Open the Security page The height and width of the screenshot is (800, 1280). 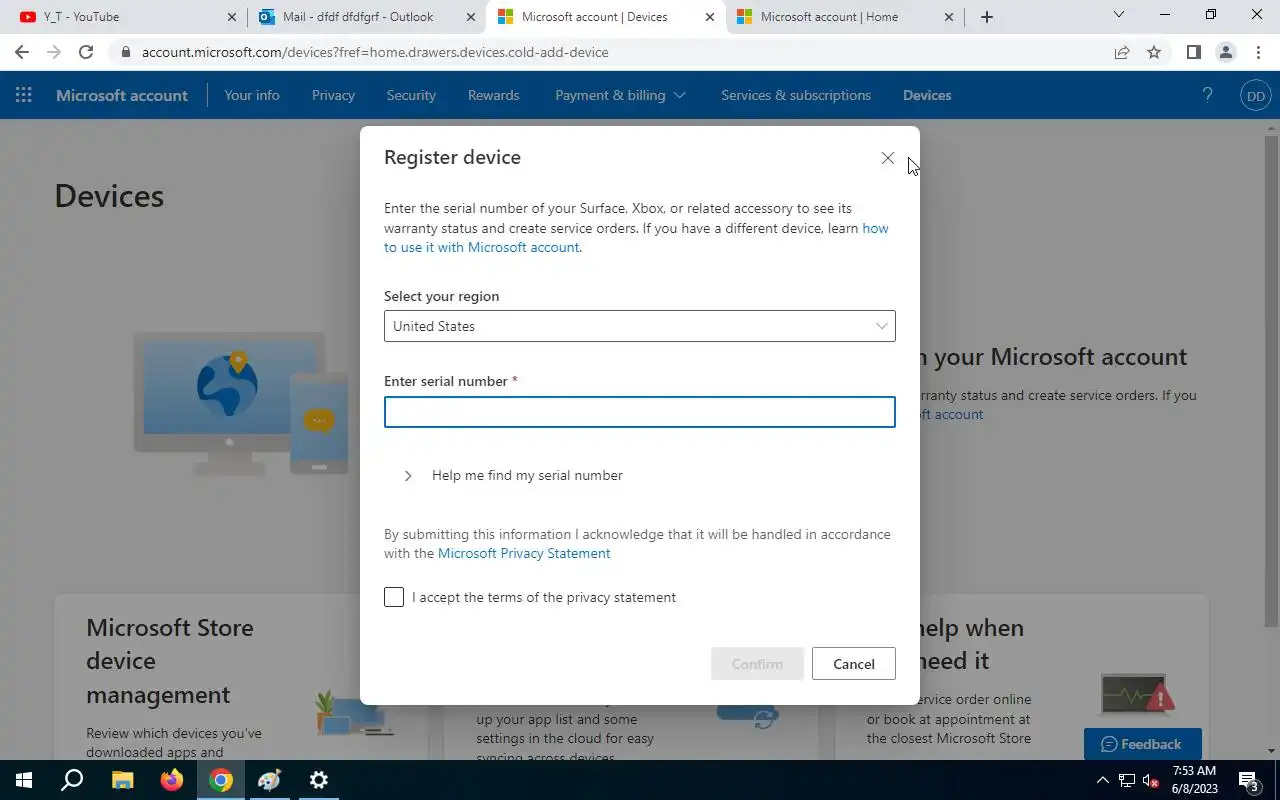(x=411, y=95)
